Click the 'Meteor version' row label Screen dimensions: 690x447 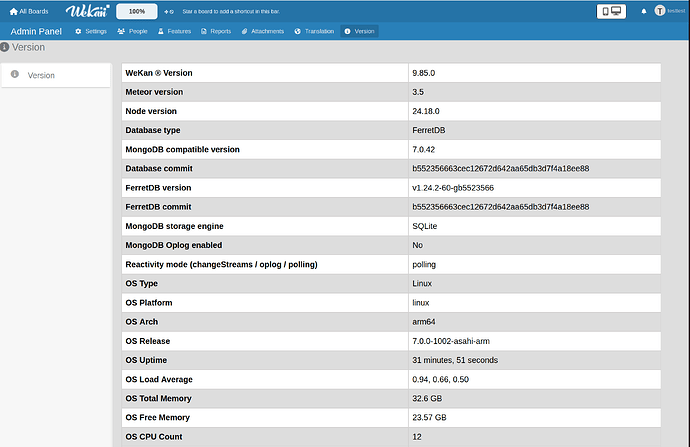[154, 92]
